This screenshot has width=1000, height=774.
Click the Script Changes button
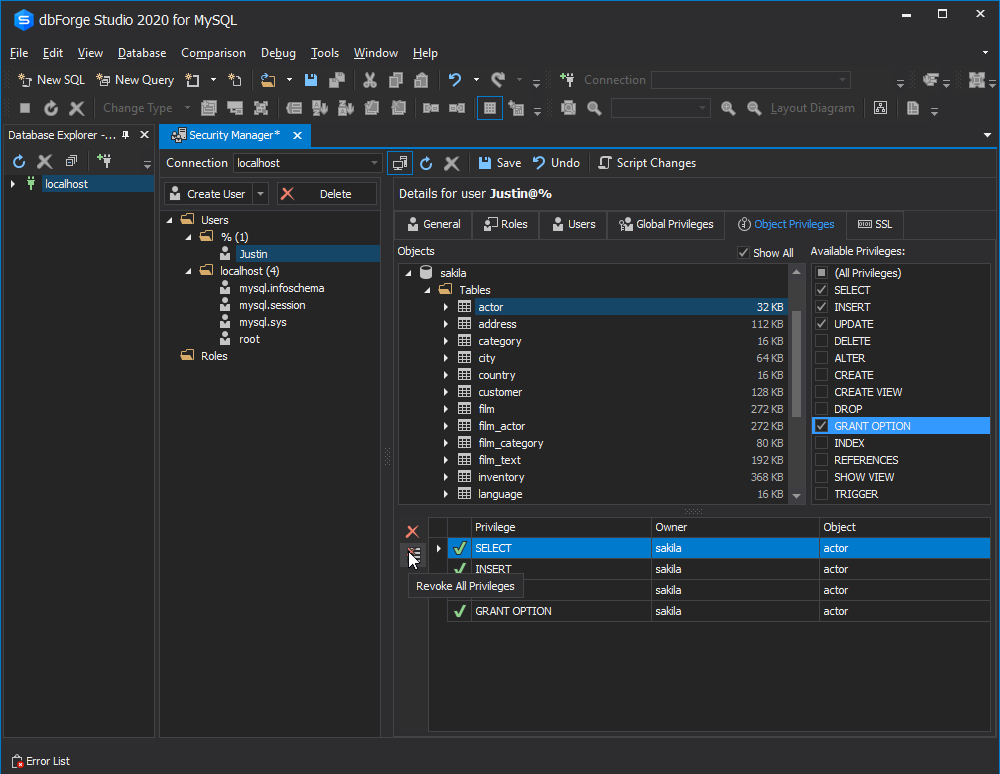click(647, 162)
